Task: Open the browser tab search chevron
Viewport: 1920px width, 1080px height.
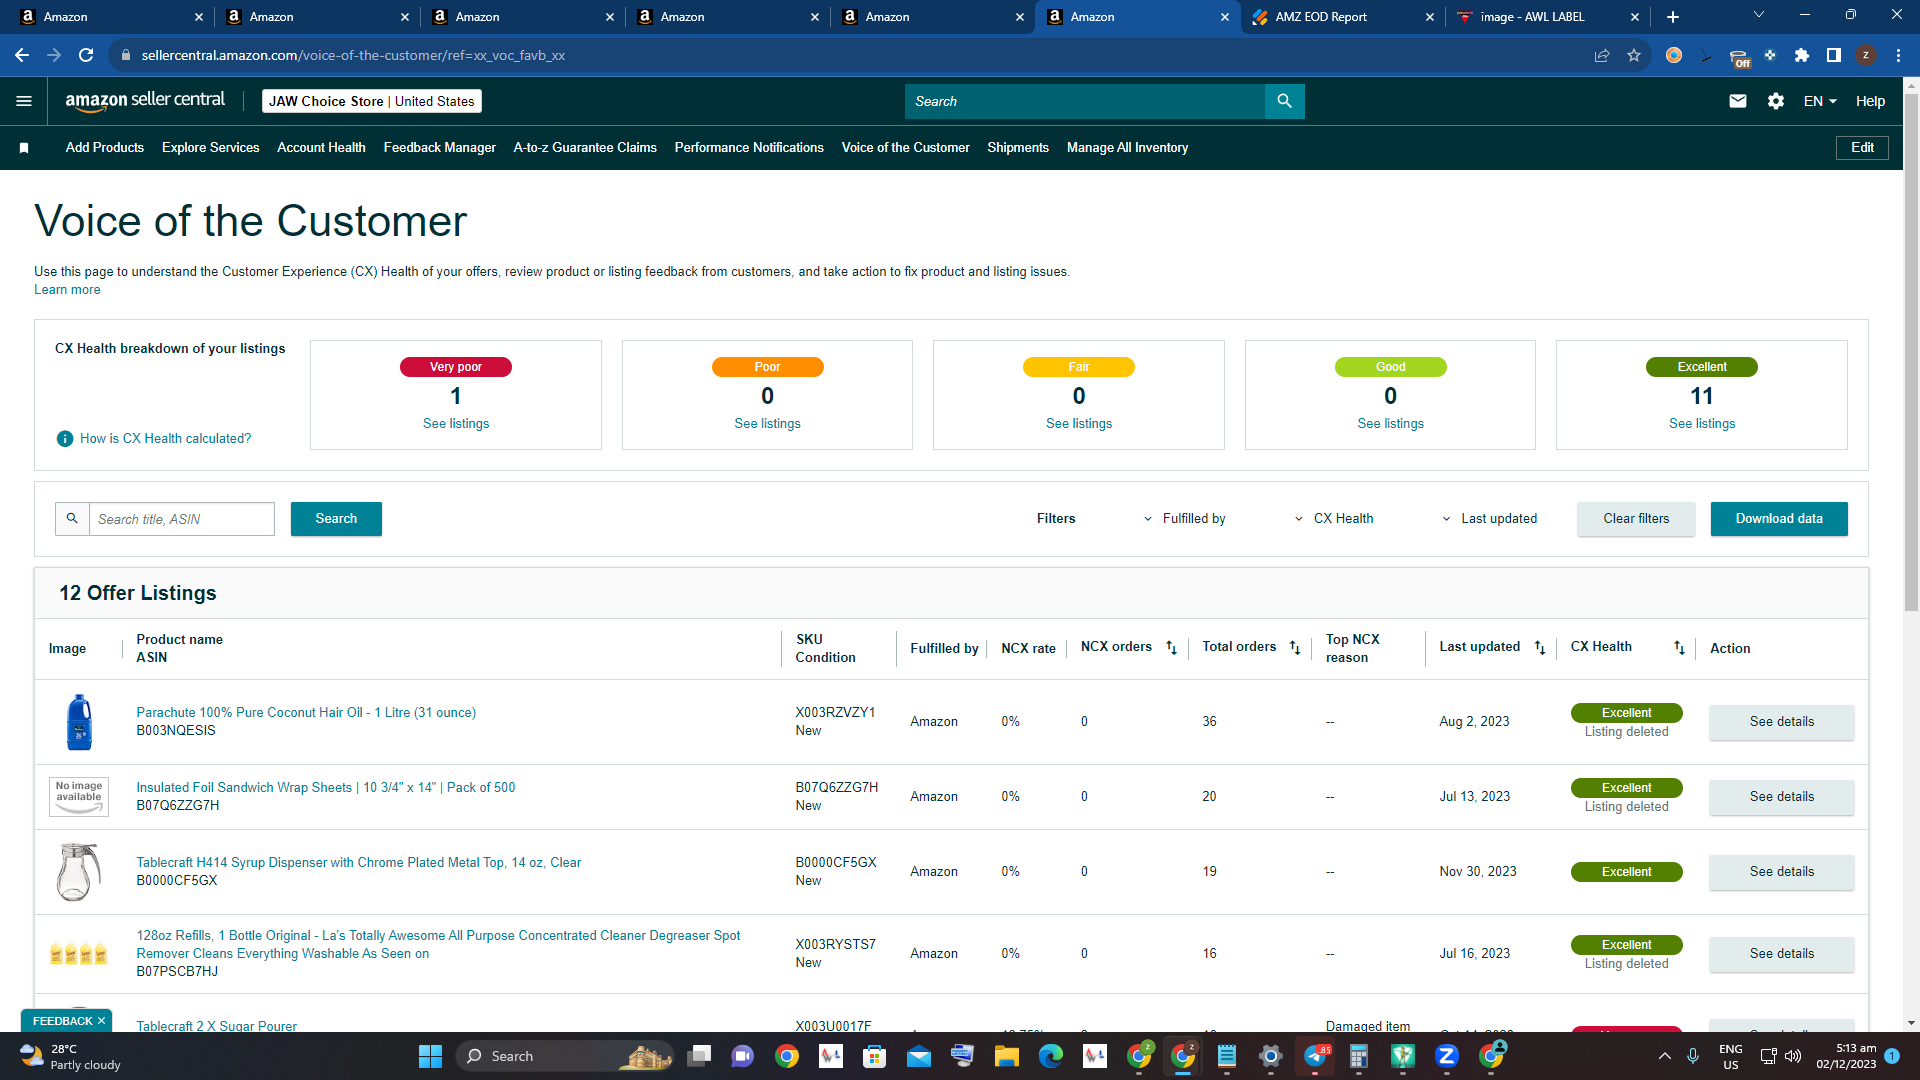Action: tap(1759, 15)
